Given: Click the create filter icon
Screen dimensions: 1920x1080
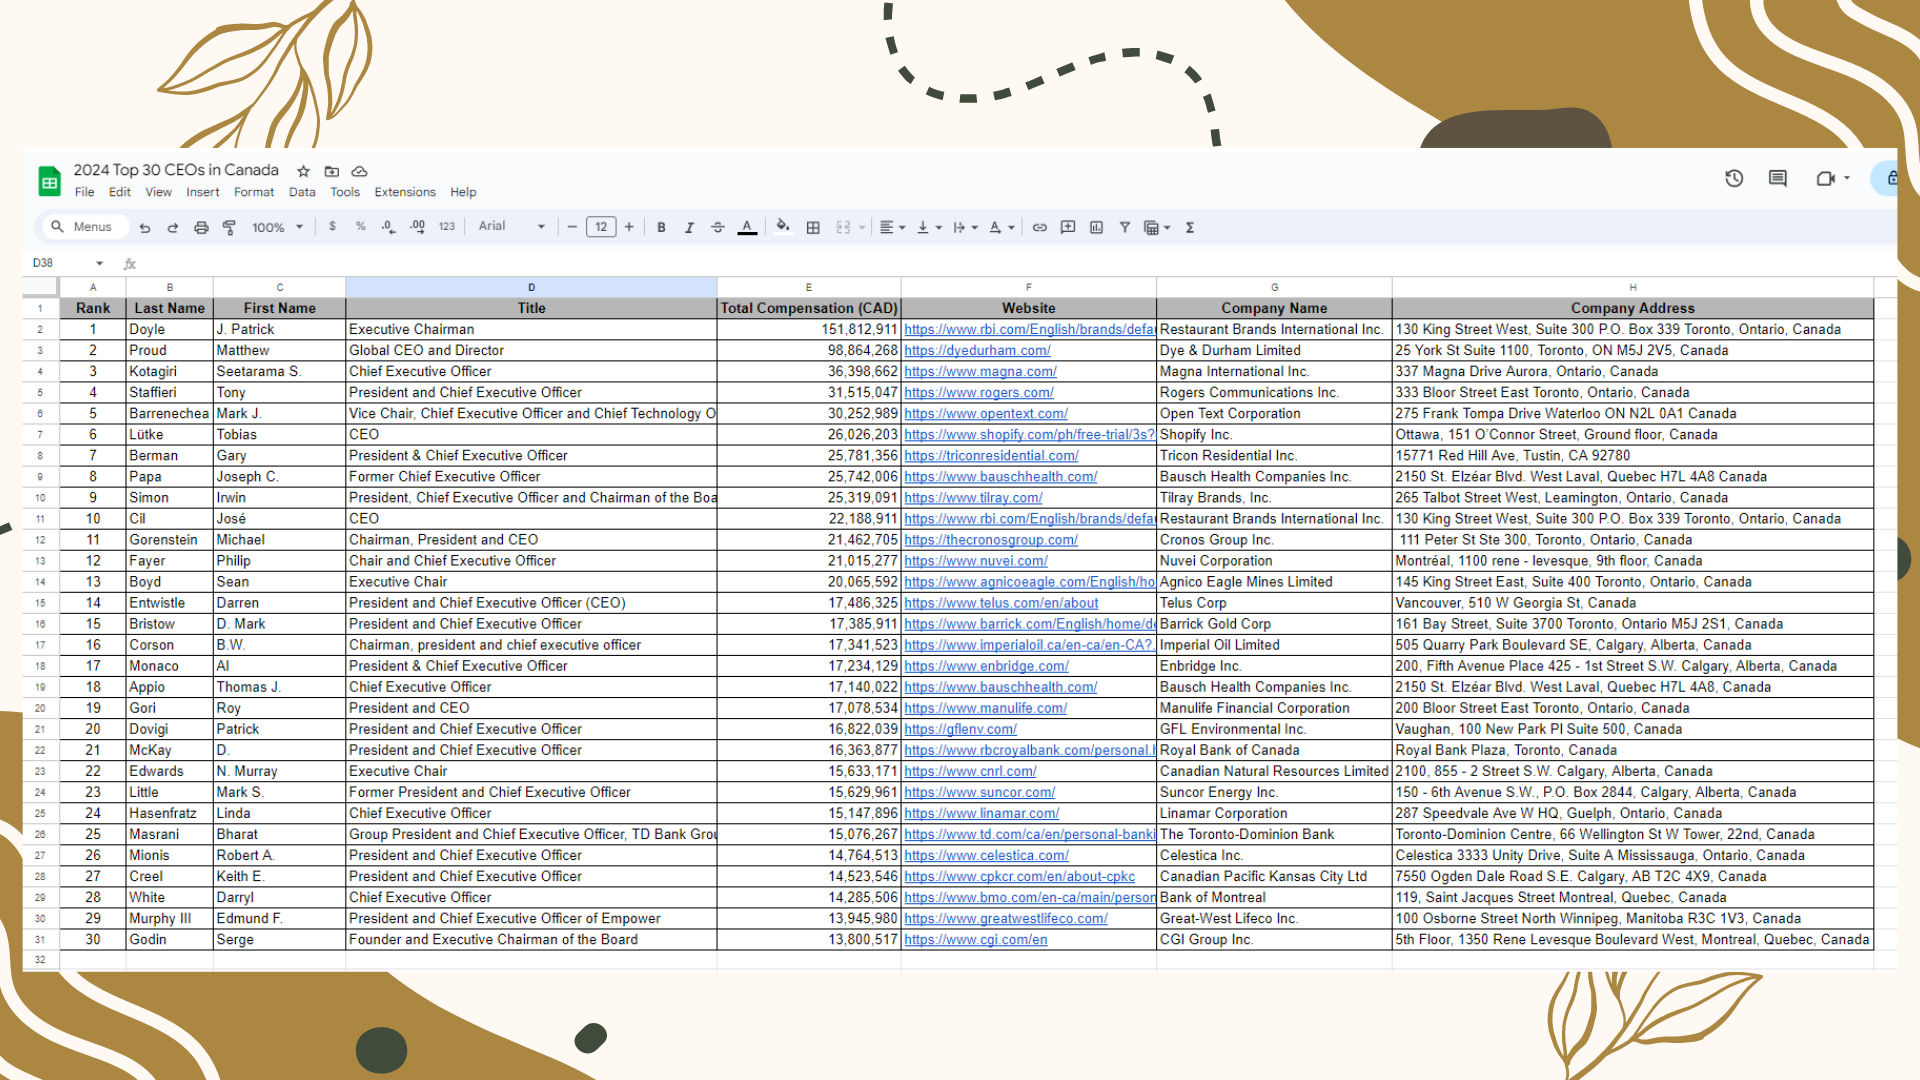Looking at the screenshot, I should [1125, 228].
